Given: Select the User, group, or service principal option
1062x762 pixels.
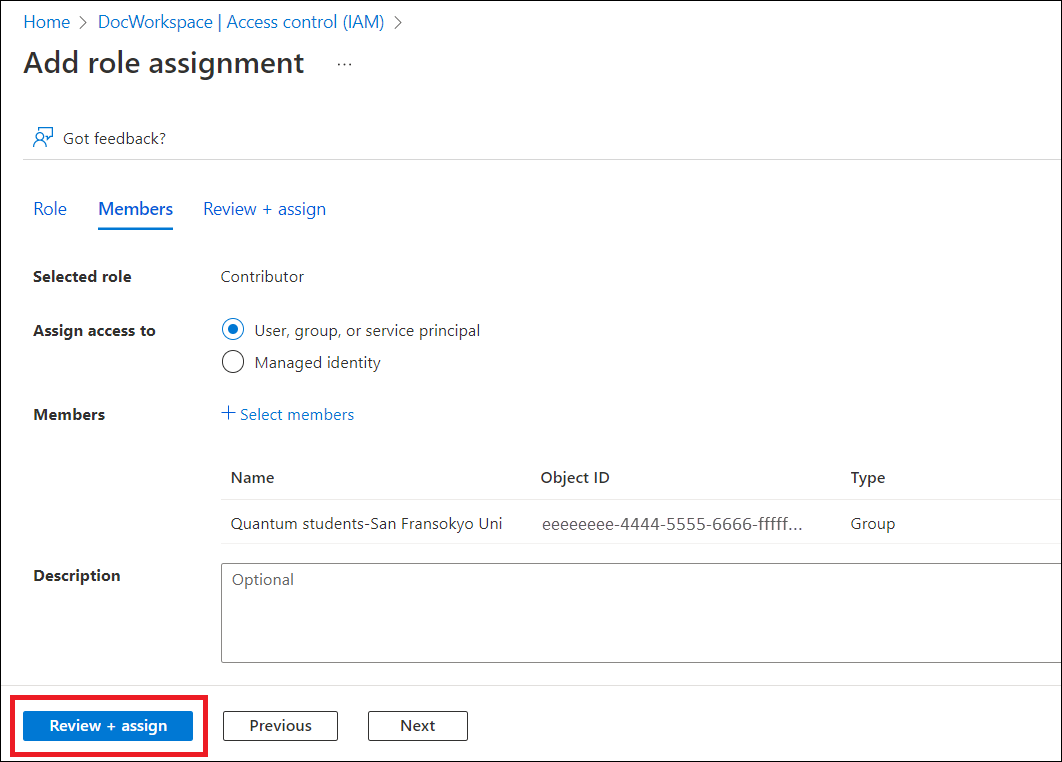Looking at the screenshot, I should click(x=232, y=329).
